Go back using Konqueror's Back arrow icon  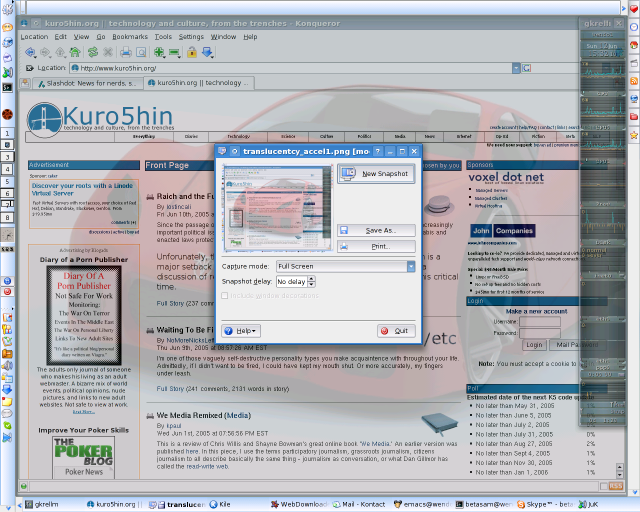point(30,52)
